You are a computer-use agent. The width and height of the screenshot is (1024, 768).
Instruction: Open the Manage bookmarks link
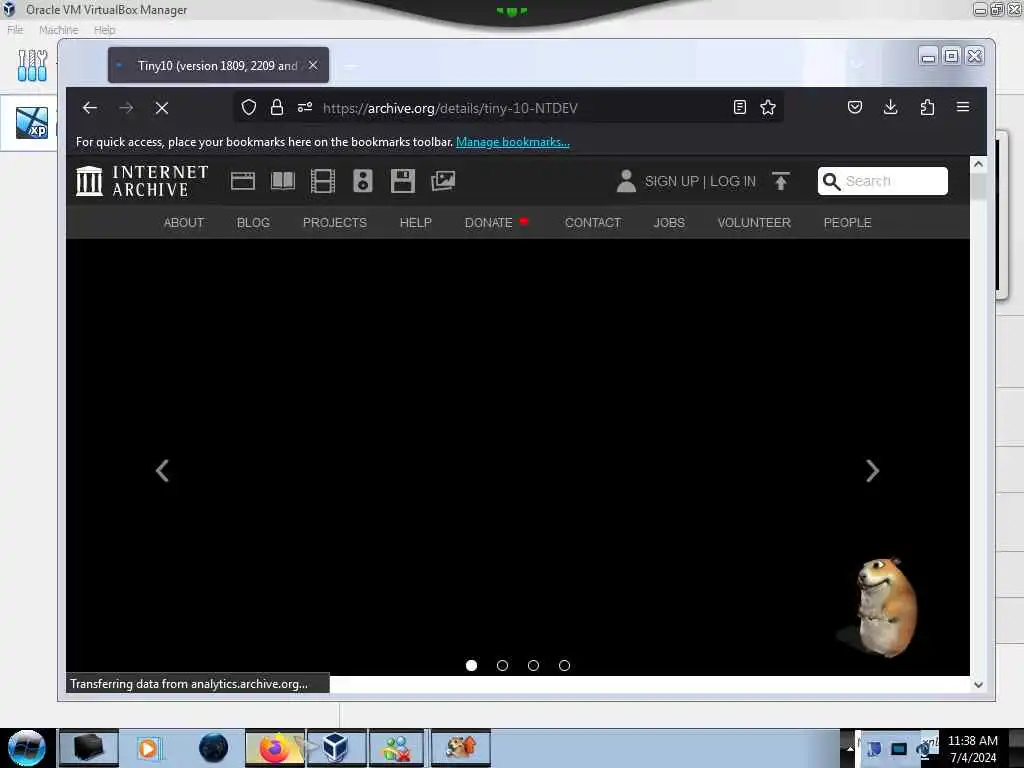(513, 142)
